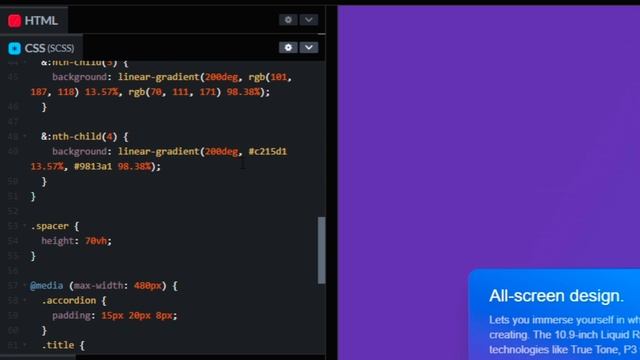The width and height of the screenshot is (640, 360).
Task: Click the 'All-screen design.' card heading
Action: pos(556,296)
